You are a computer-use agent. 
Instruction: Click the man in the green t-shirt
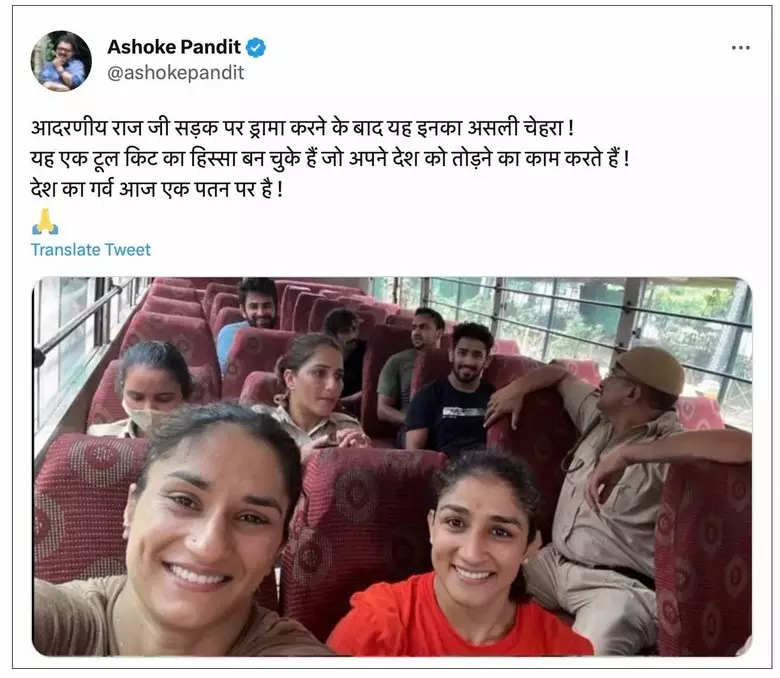coord(409,363)
